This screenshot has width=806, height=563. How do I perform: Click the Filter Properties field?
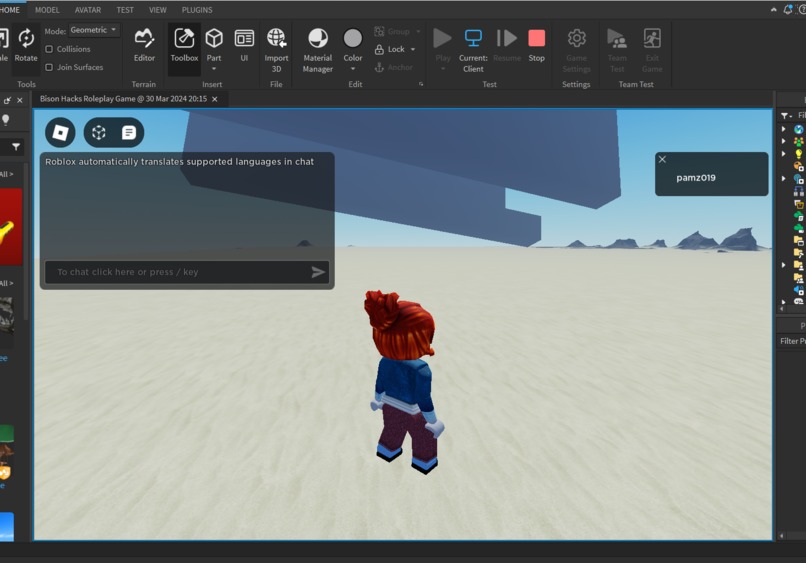tap(792, 341)
